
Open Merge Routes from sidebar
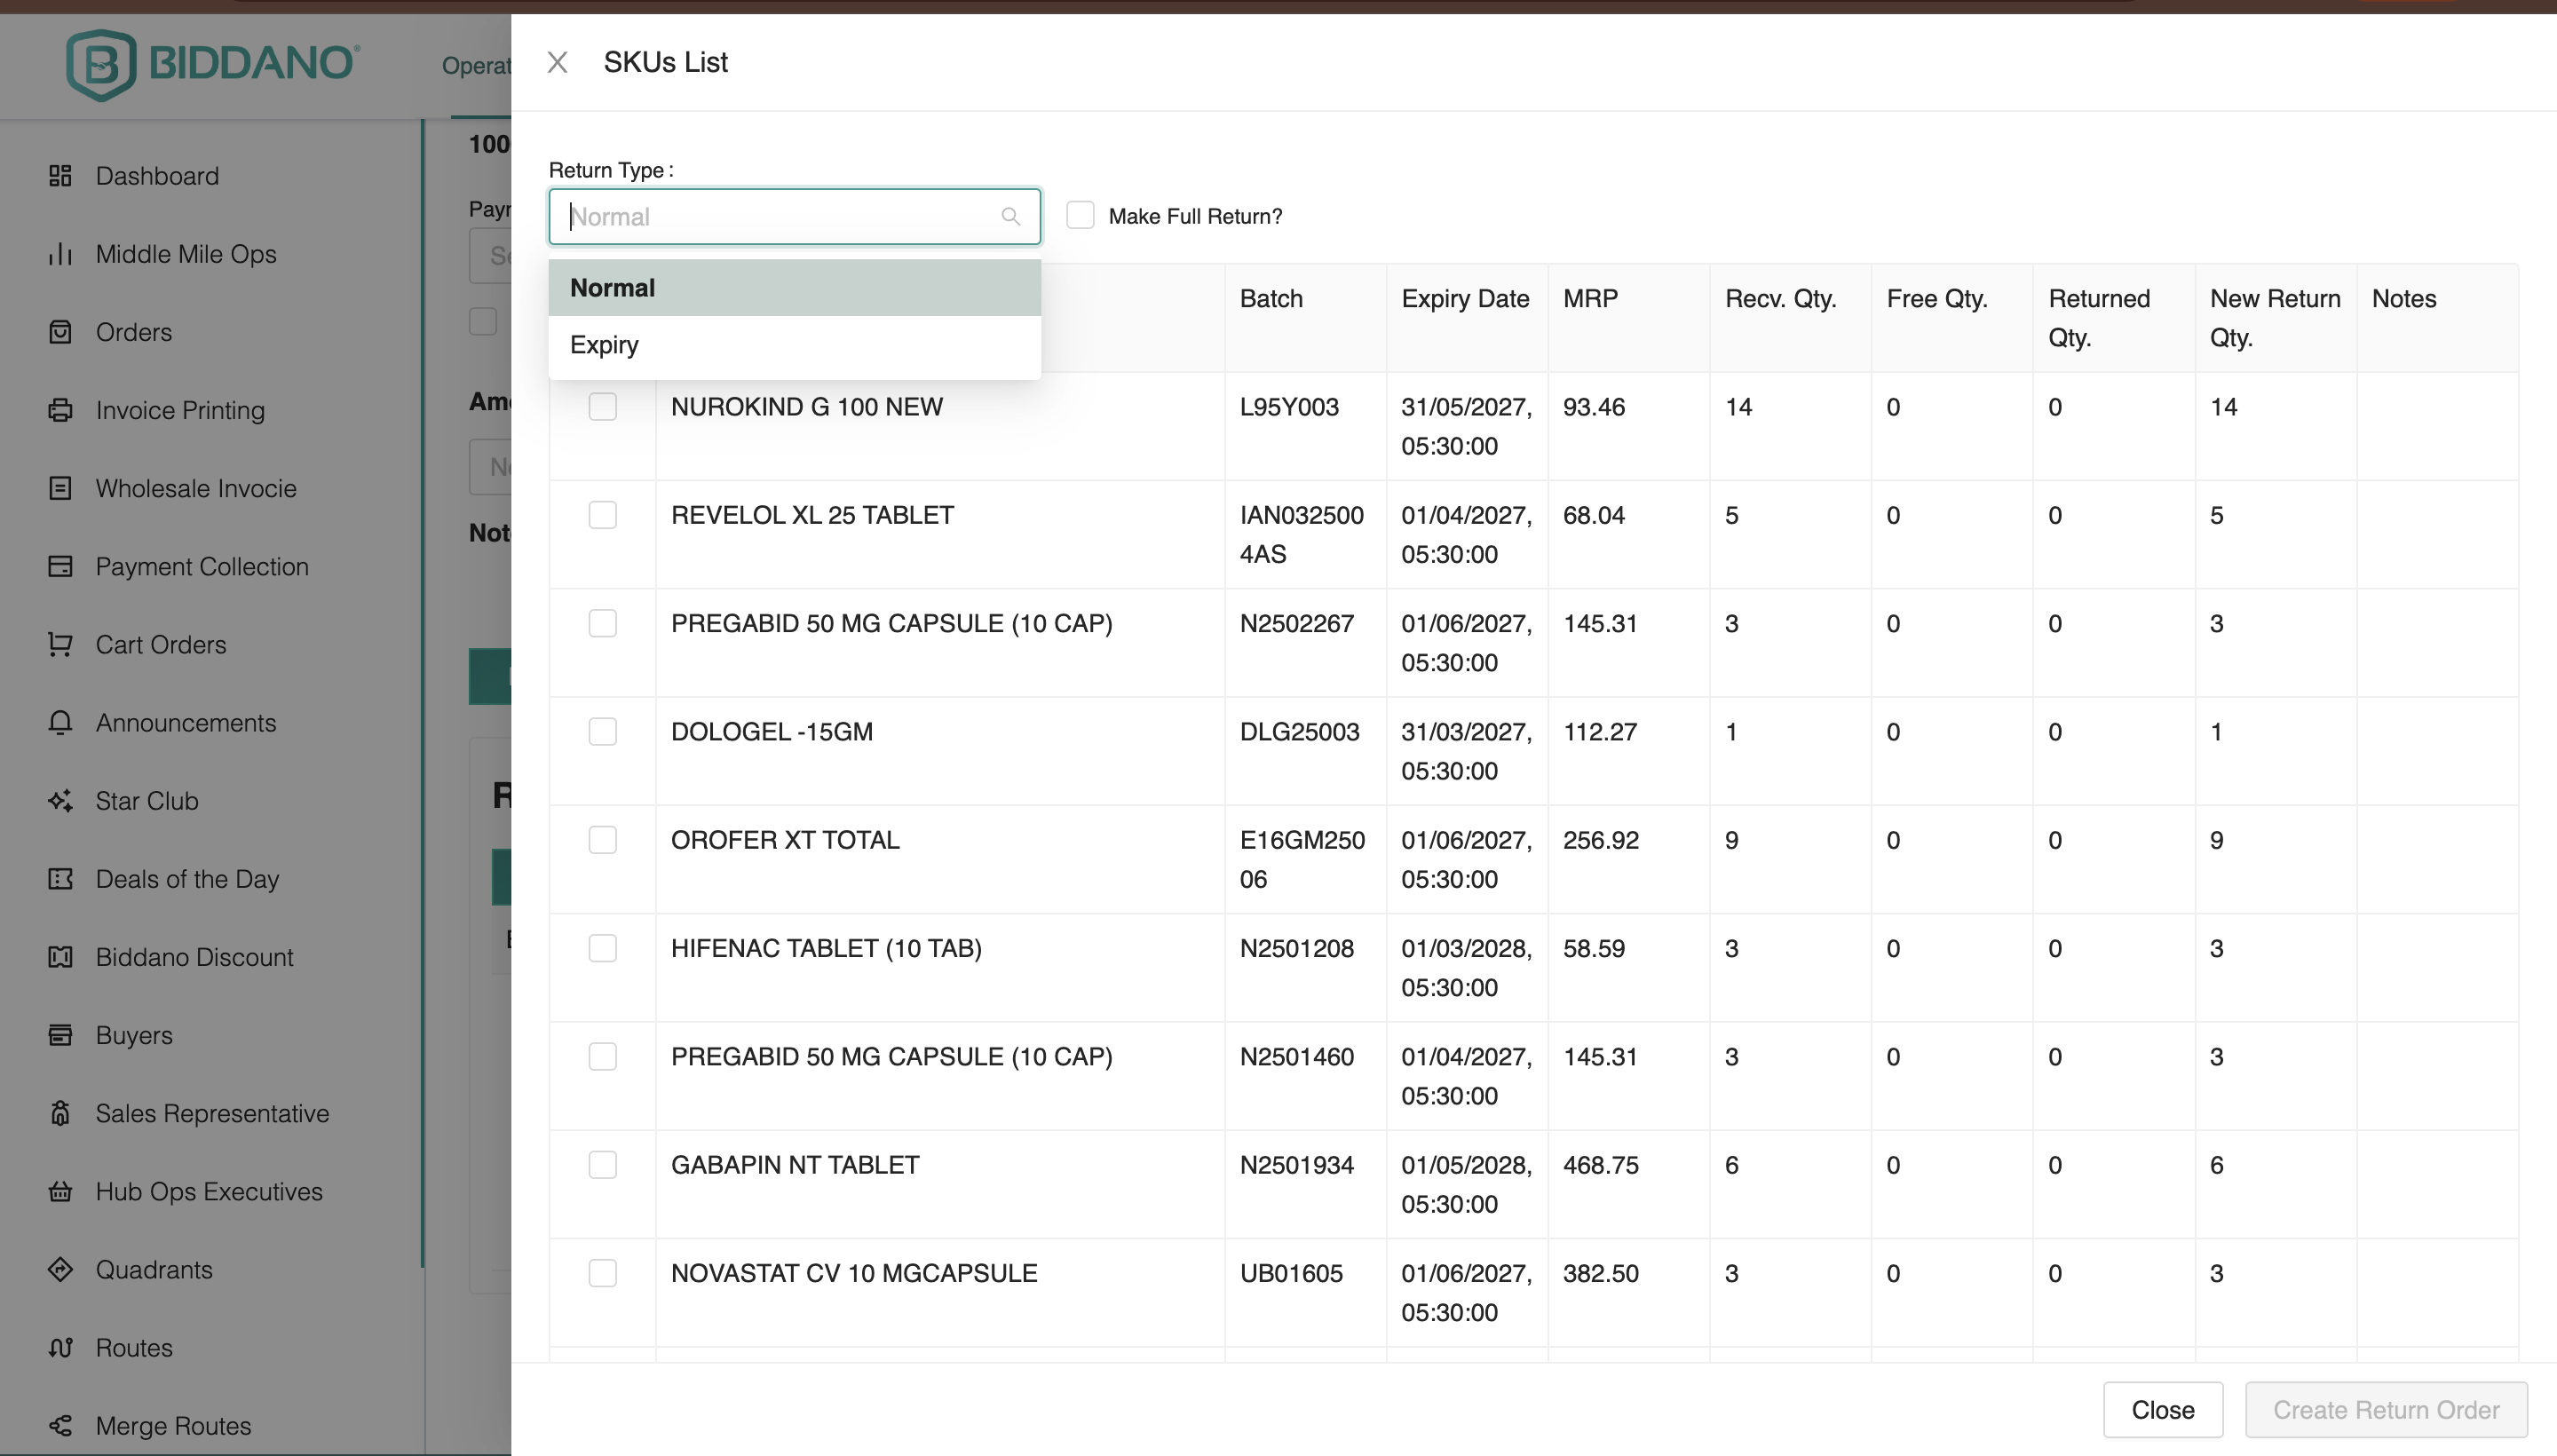[x=173, y=1425]
